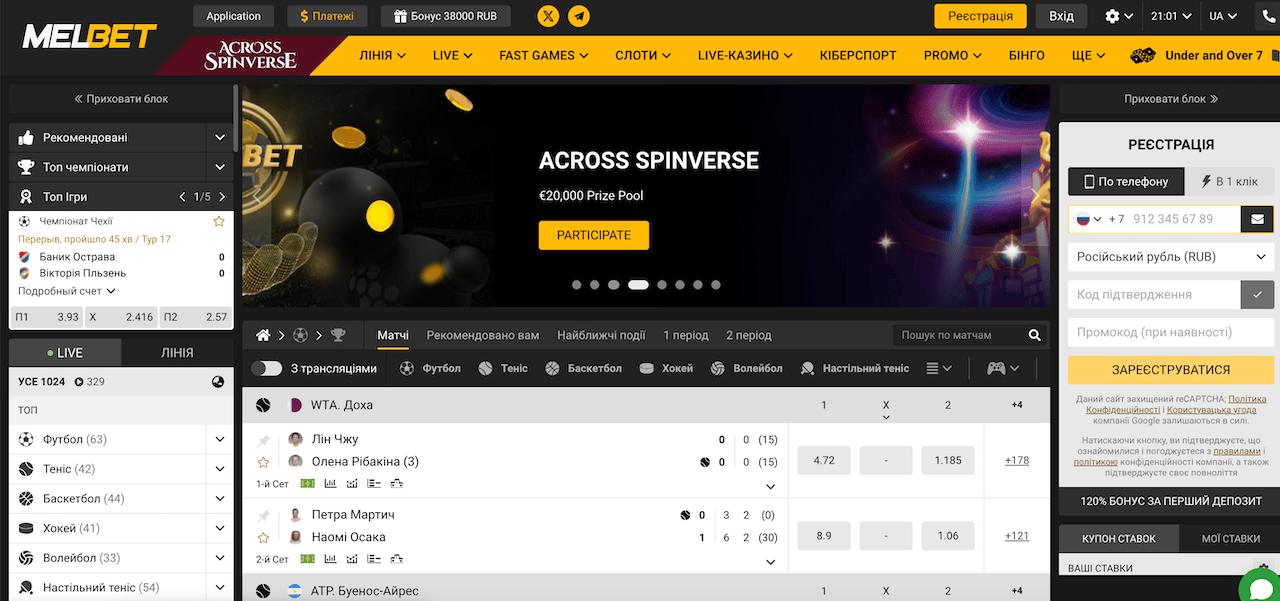Open the СЛОТИ menu

(x=644, y=56)
